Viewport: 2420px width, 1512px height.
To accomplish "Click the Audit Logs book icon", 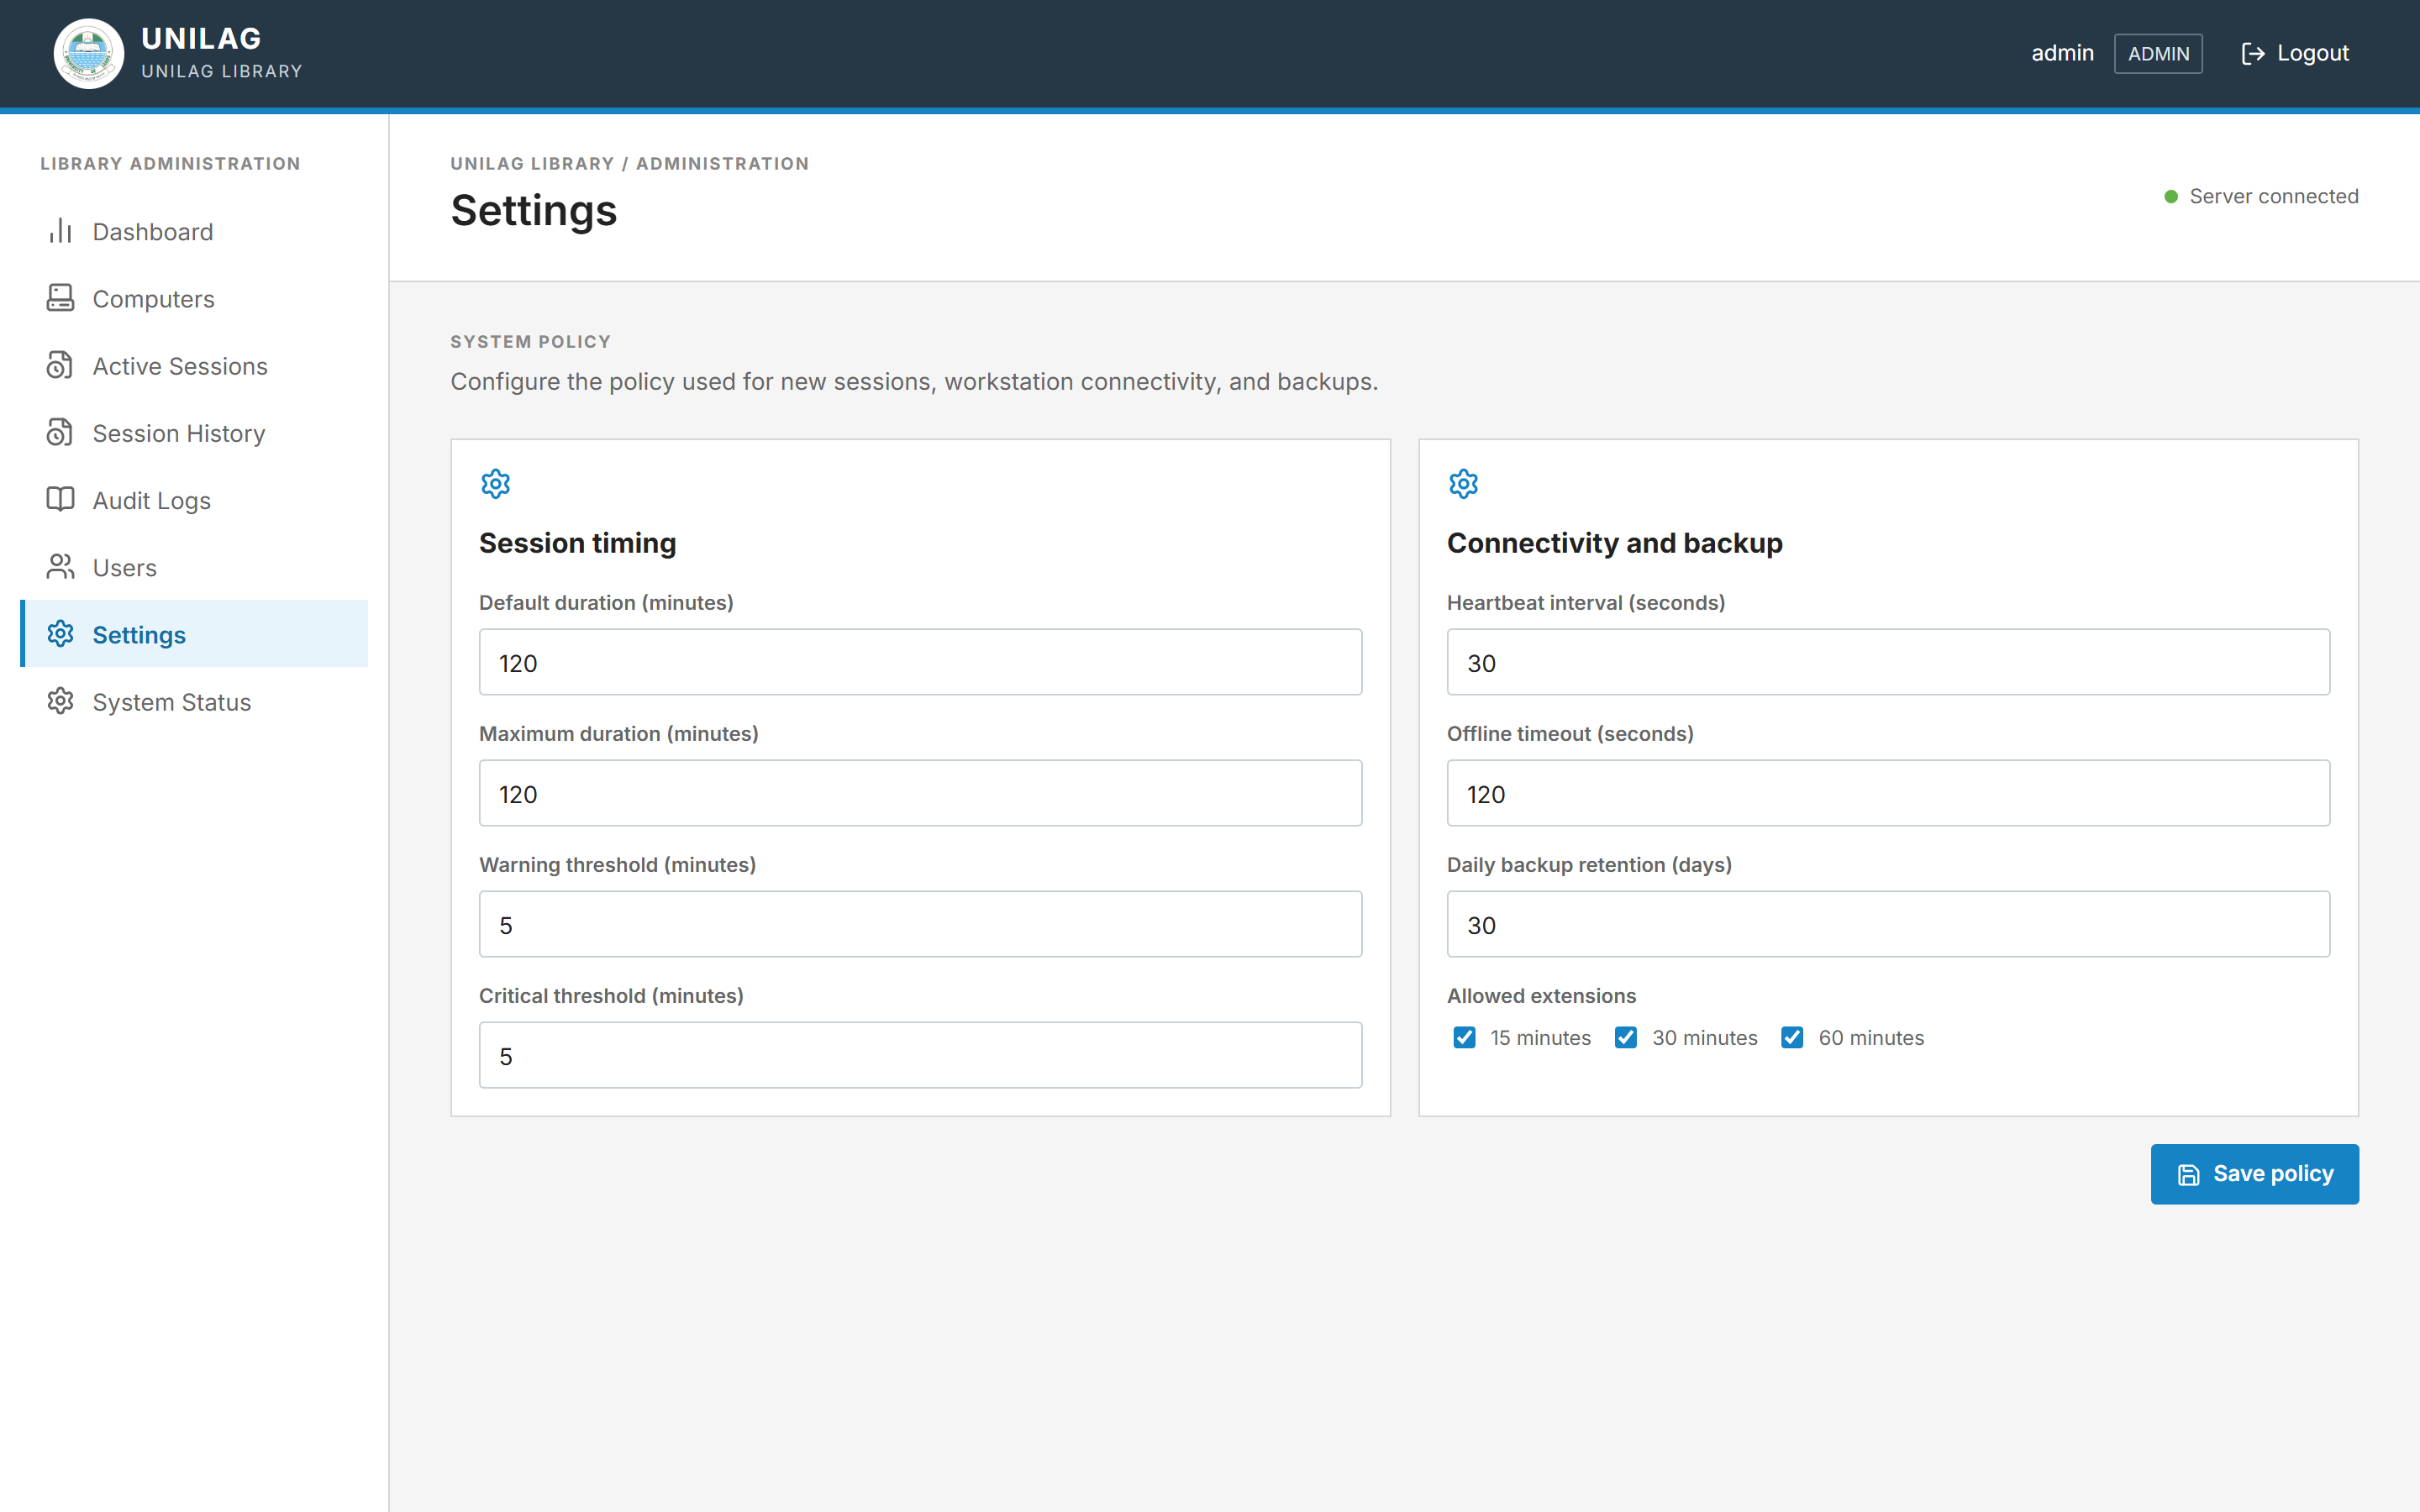I will point(60,499).
